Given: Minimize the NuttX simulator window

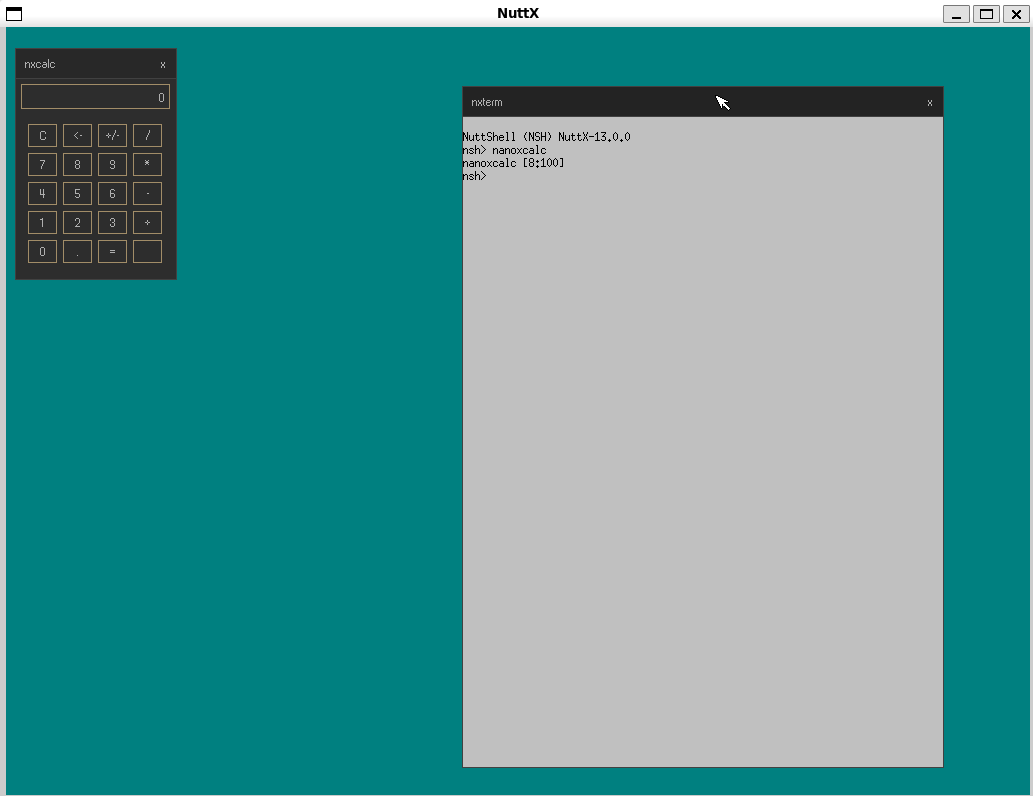Looking at the screenshot, I should 956,14.
